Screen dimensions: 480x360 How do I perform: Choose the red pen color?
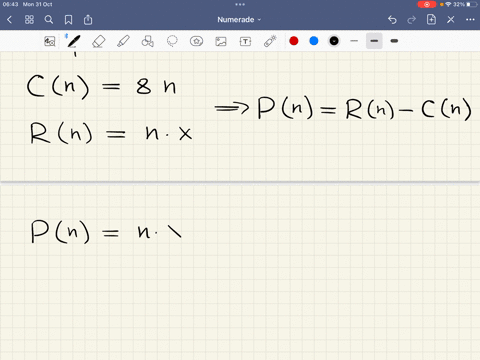pyautogui.click(x=294, y=41)
